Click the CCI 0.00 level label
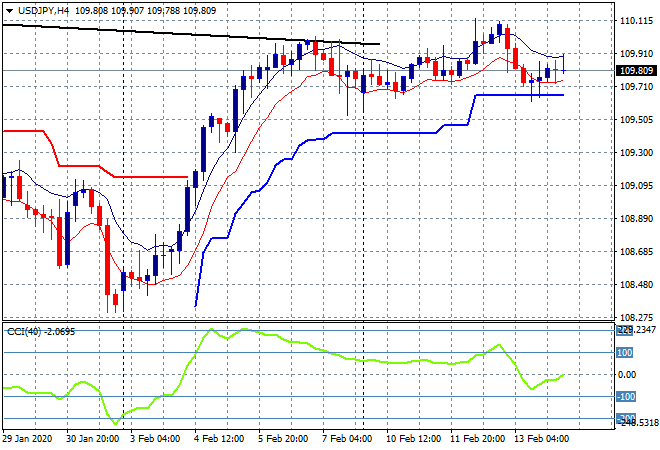660x450 pixels. [x=627, y=375]
